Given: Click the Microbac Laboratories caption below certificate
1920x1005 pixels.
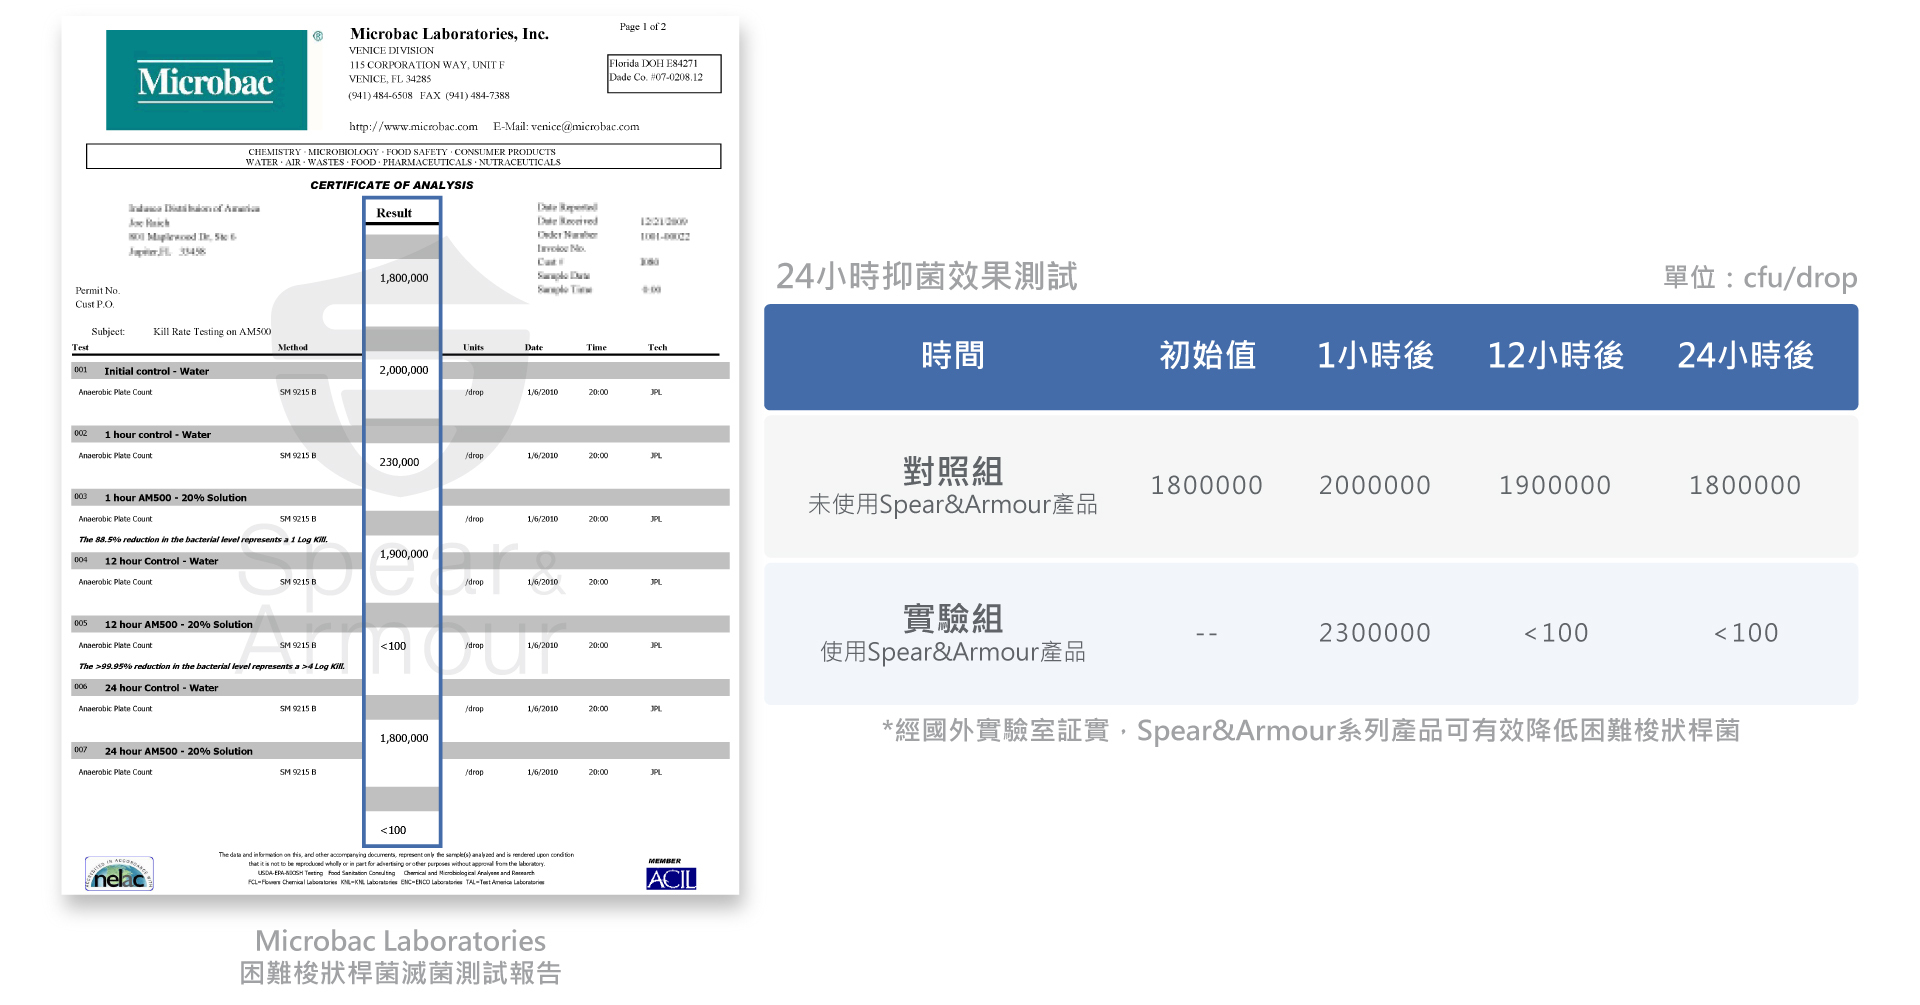Looking at the screenshot, I should click(x=400, y=941).
